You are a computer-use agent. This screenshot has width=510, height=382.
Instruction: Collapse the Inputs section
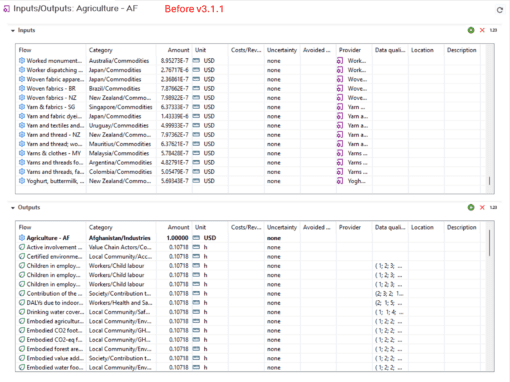click(13, 31)
